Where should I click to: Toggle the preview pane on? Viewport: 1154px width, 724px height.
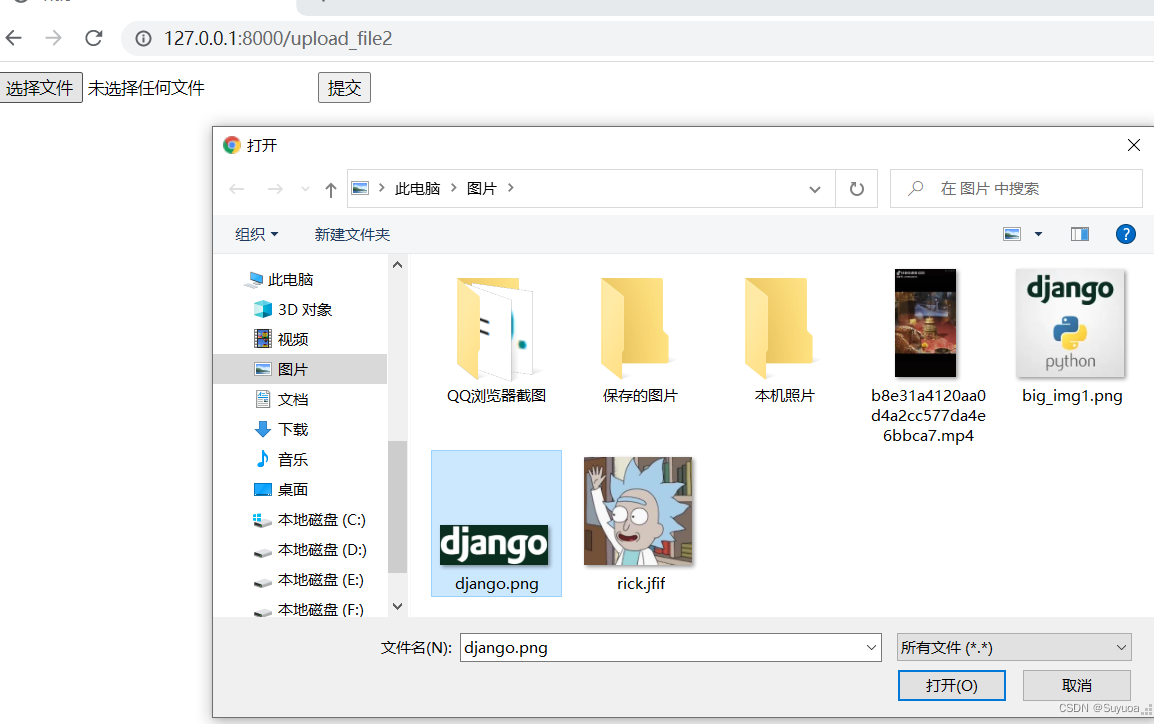[1079, 234]
